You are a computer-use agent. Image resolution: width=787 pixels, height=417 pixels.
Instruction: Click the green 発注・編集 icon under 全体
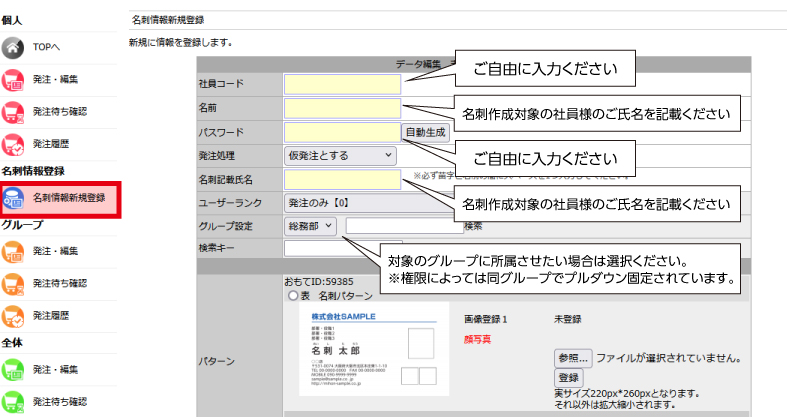14,369
